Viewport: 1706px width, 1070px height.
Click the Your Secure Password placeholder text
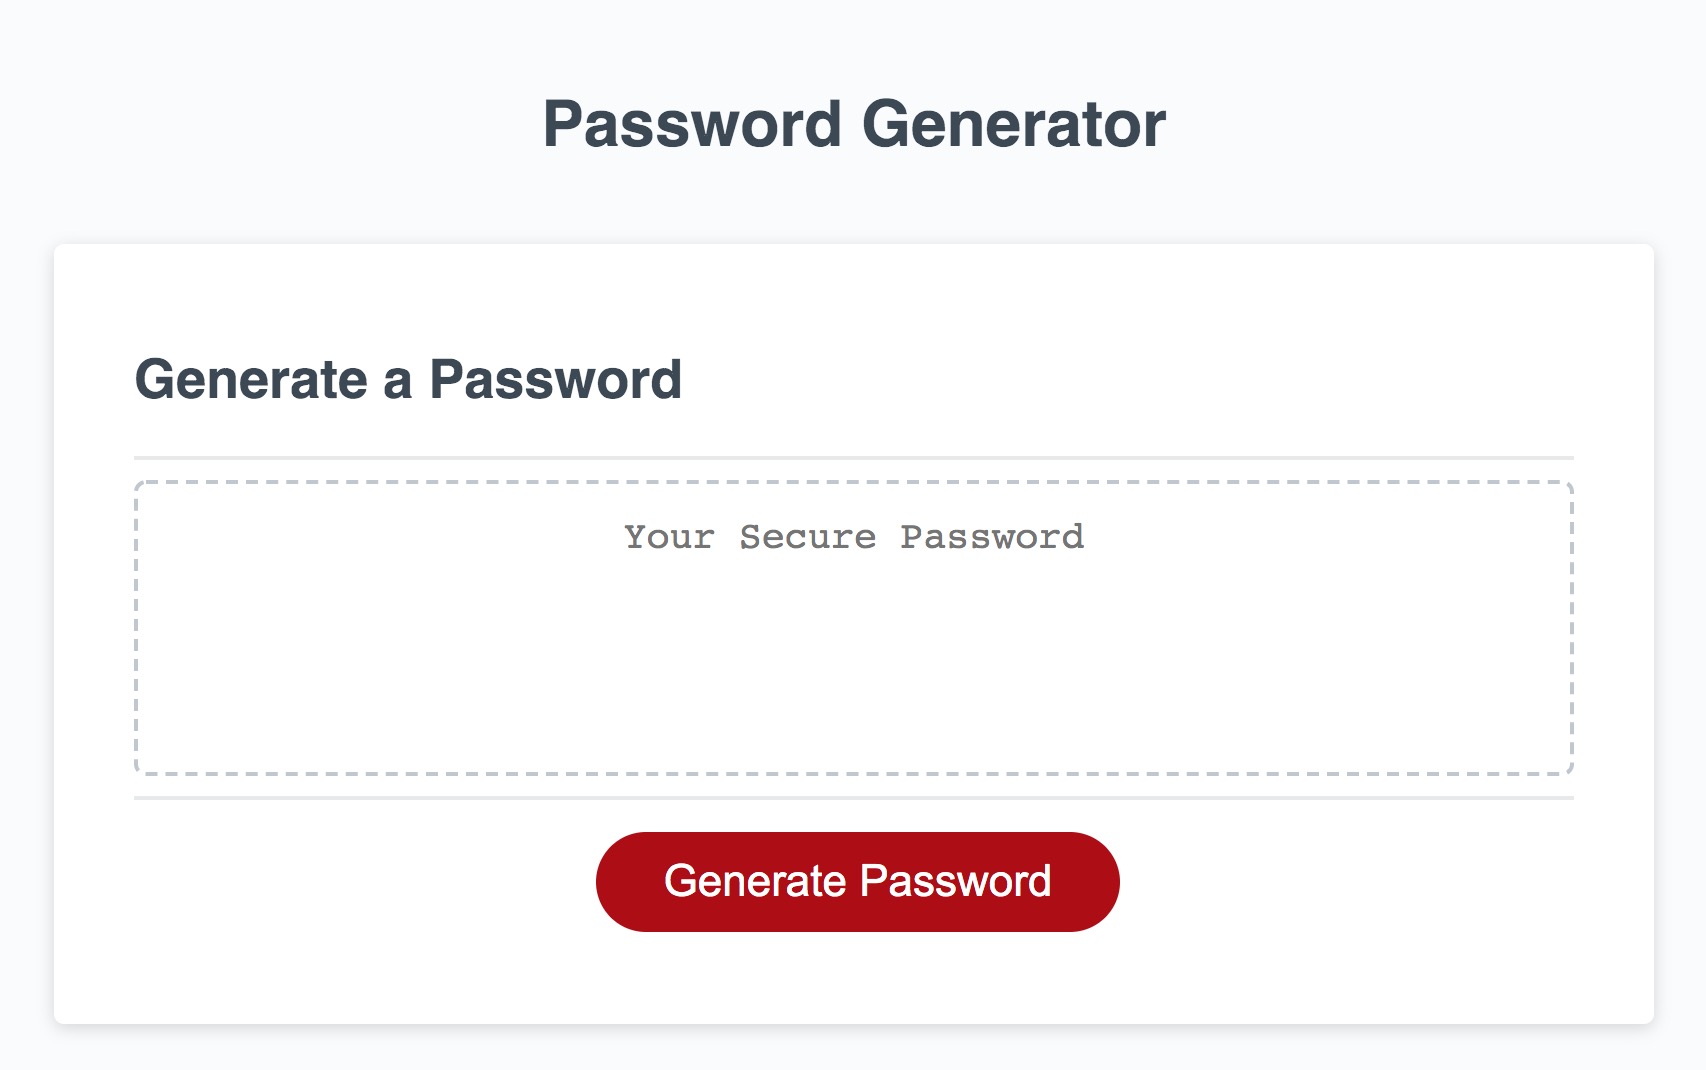tap(853, 537)
